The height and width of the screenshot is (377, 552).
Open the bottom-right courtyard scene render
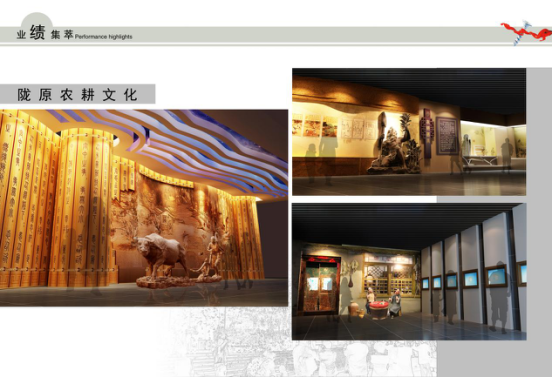coord(409,271)
